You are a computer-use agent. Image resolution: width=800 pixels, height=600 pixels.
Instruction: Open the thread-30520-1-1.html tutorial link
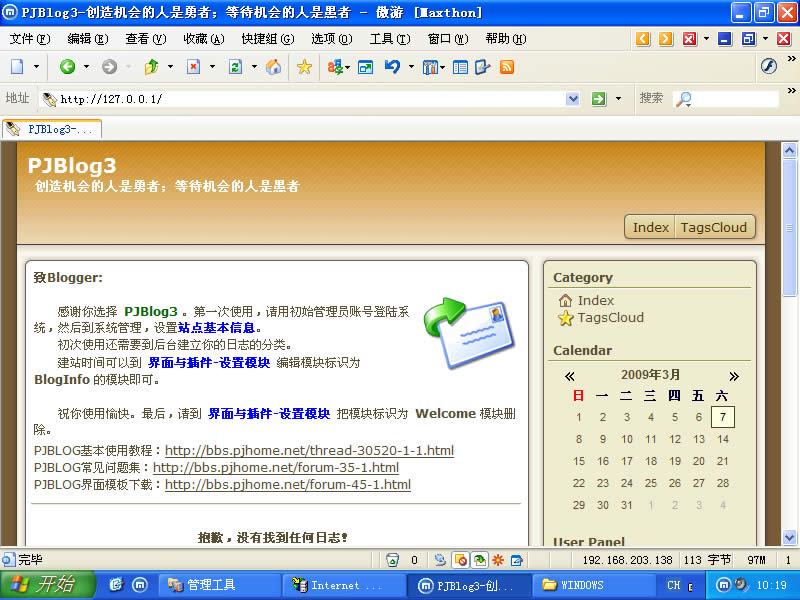(x=309, y=451)
